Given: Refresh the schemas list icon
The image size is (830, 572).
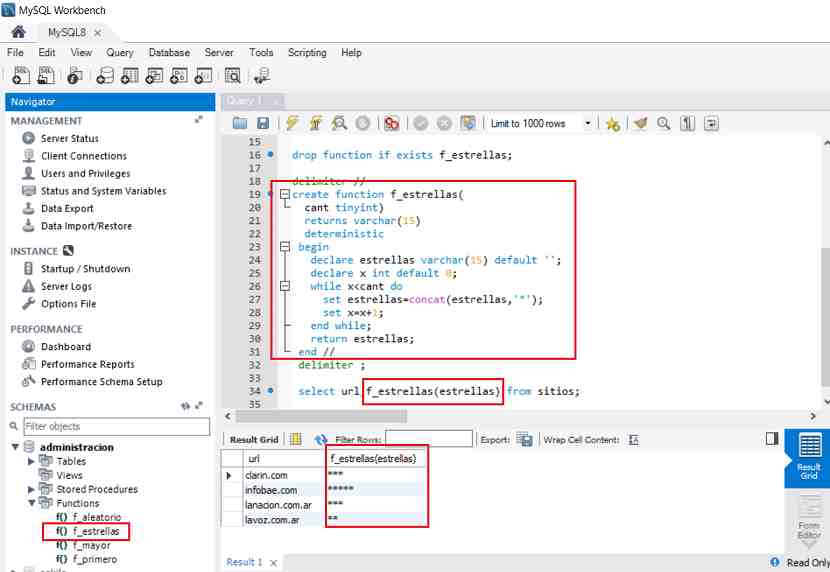Looking at the screenshot, I should point(185,406).
